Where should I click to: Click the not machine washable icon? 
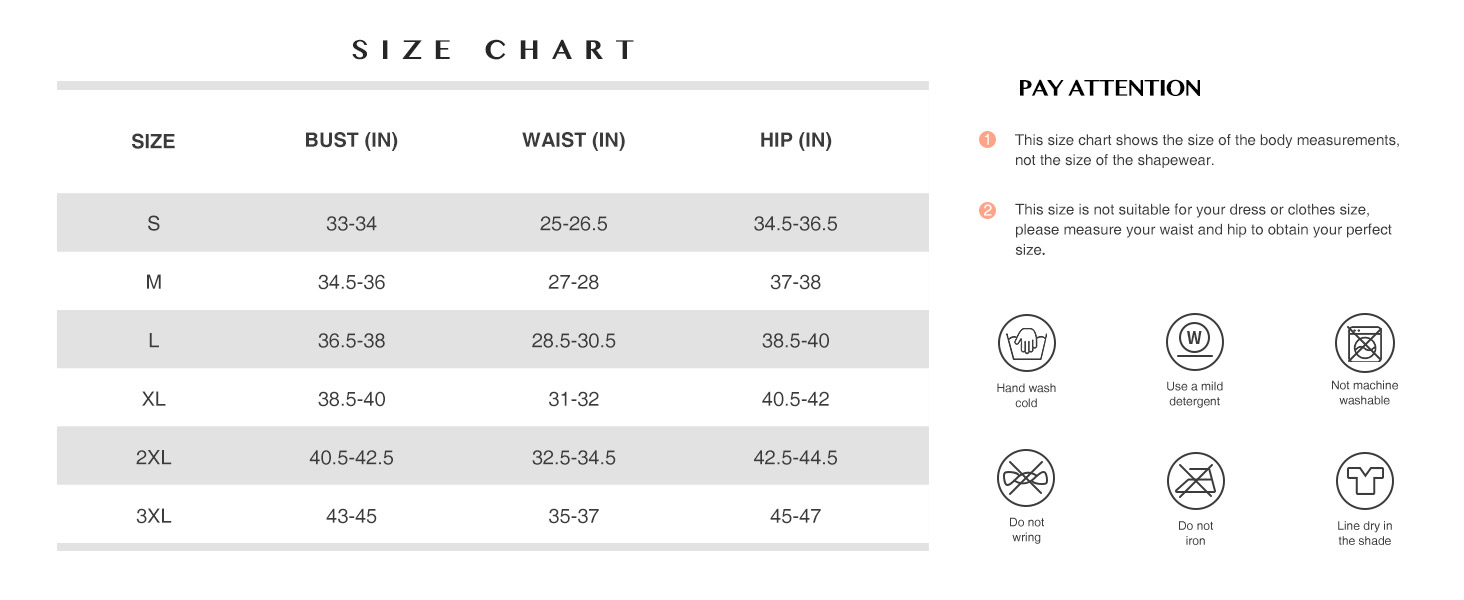click(1364, 343)
